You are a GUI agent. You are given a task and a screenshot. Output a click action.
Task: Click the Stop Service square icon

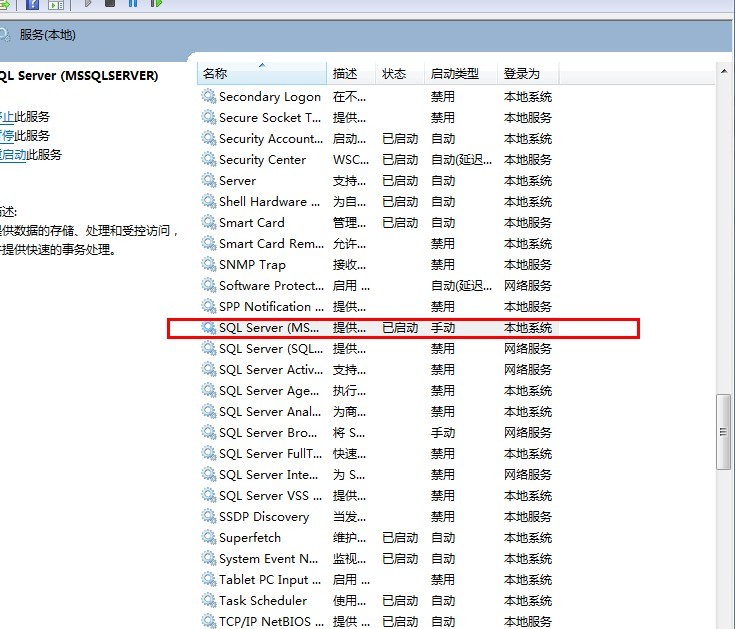click(110, 3)
